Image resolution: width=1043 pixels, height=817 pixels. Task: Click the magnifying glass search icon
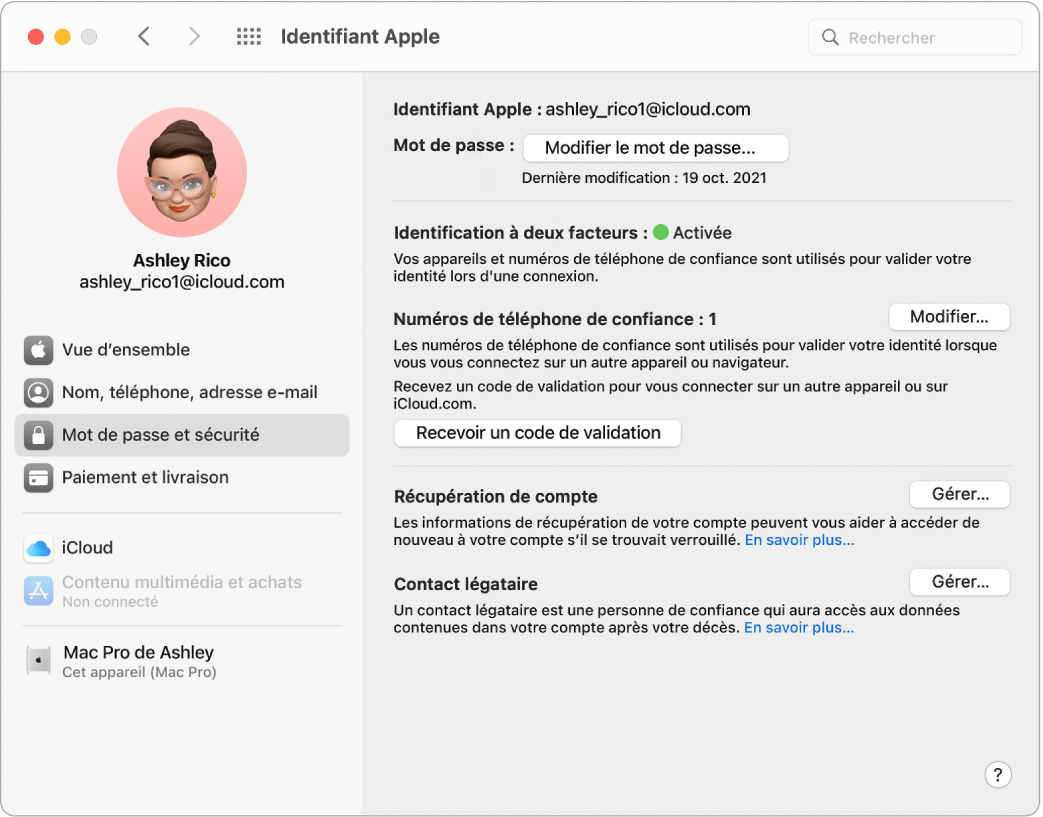click(831, 37)
